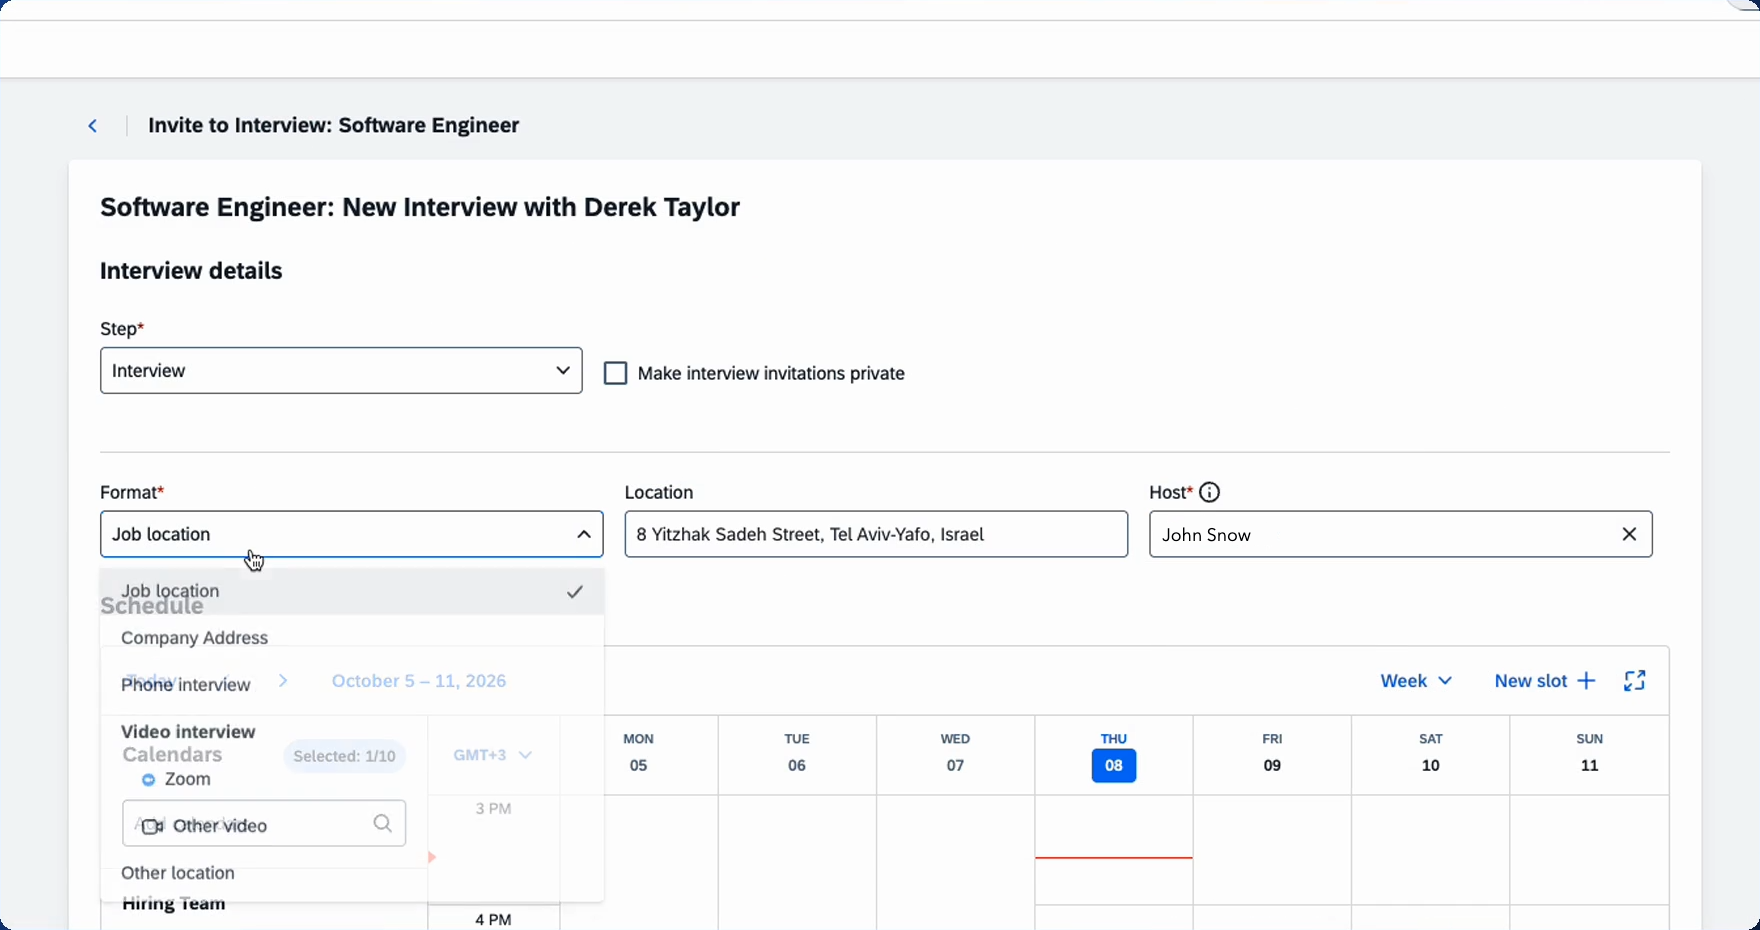Screen dimensions: 1760x930
Task: Select Friday 09 column header
Action: [1272, 755]
